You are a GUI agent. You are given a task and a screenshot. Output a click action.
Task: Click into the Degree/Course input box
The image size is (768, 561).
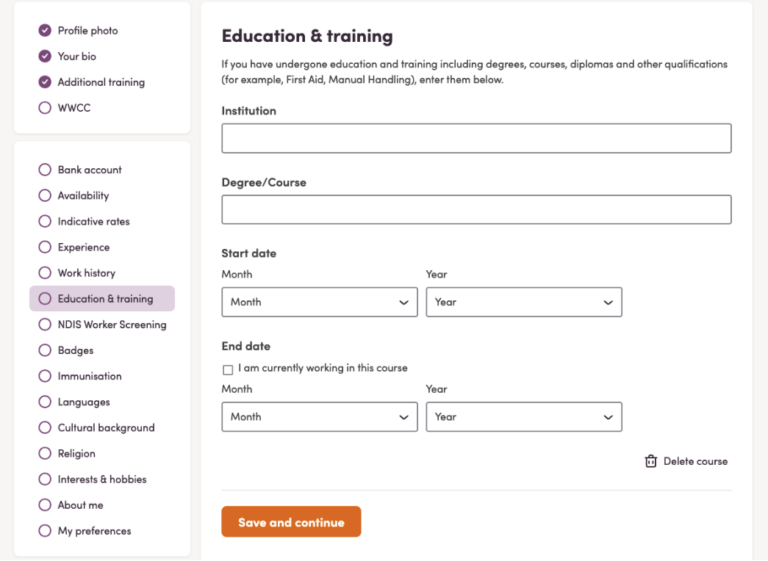pos(476,210)
